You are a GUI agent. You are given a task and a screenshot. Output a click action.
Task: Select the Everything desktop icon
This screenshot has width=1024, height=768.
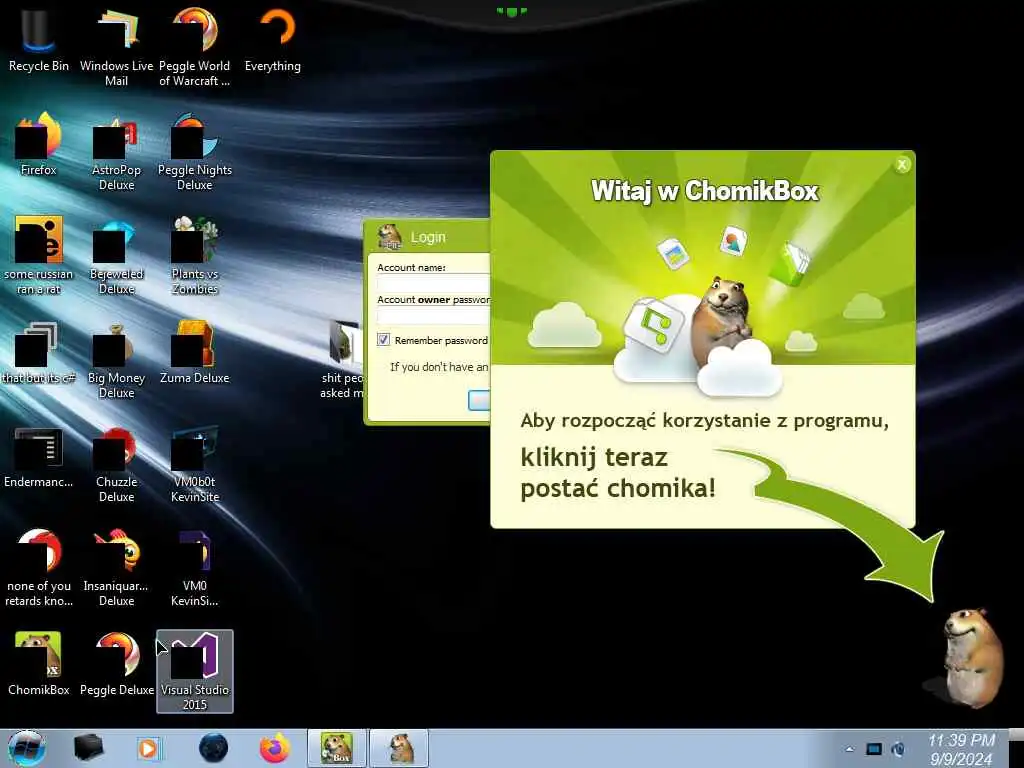point(273,39)
